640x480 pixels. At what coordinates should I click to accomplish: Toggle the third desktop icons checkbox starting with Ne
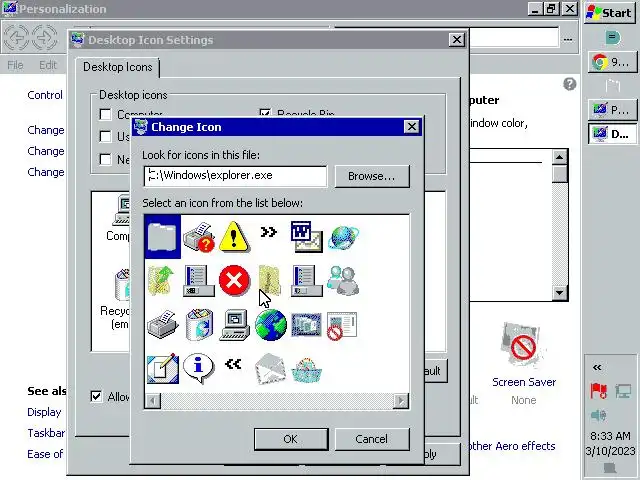tap(105, 159)
